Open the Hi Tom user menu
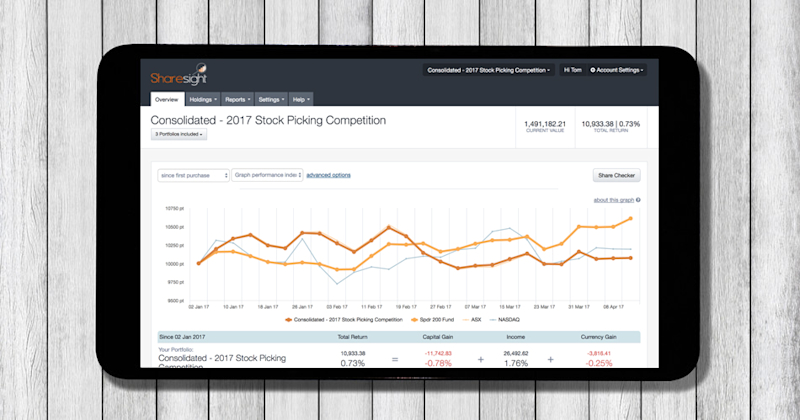The image size is (800, 420). point(572,70)
